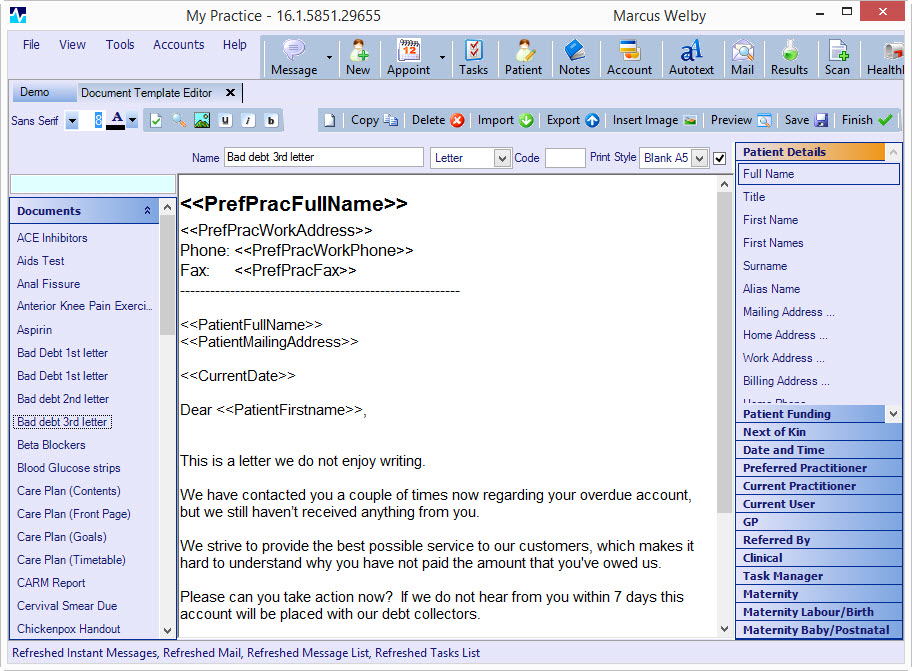912x671 pixels.
Task: Click the Autotext toolbar icon
Action: coord(691,57)
